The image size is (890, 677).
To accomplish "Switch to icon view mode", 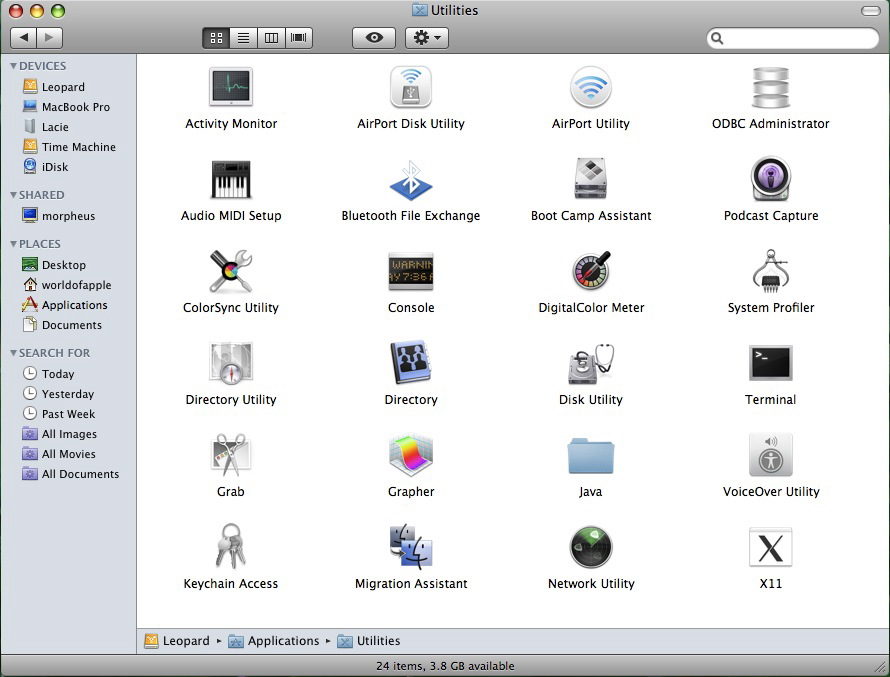I will pyautogui.click(x=216, y=38).
